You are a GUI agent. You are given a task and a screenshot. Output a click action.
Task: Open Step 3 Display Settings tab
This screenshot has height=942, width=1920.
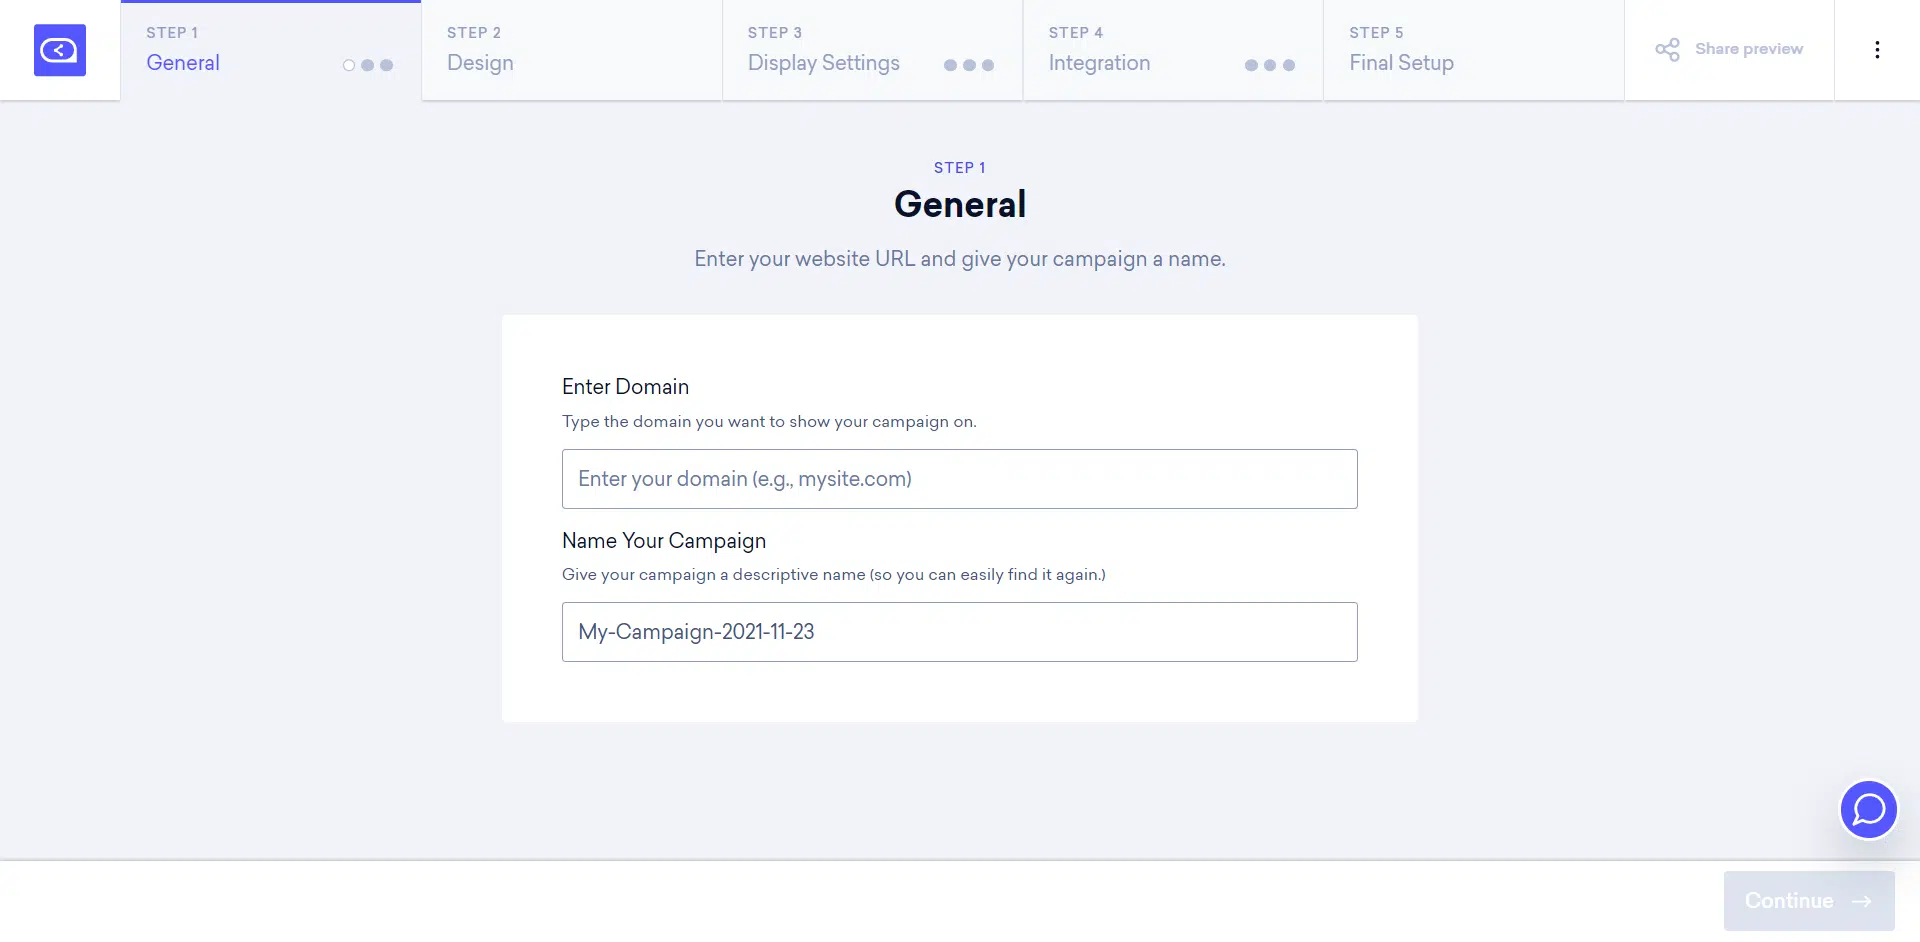(823, 62)
